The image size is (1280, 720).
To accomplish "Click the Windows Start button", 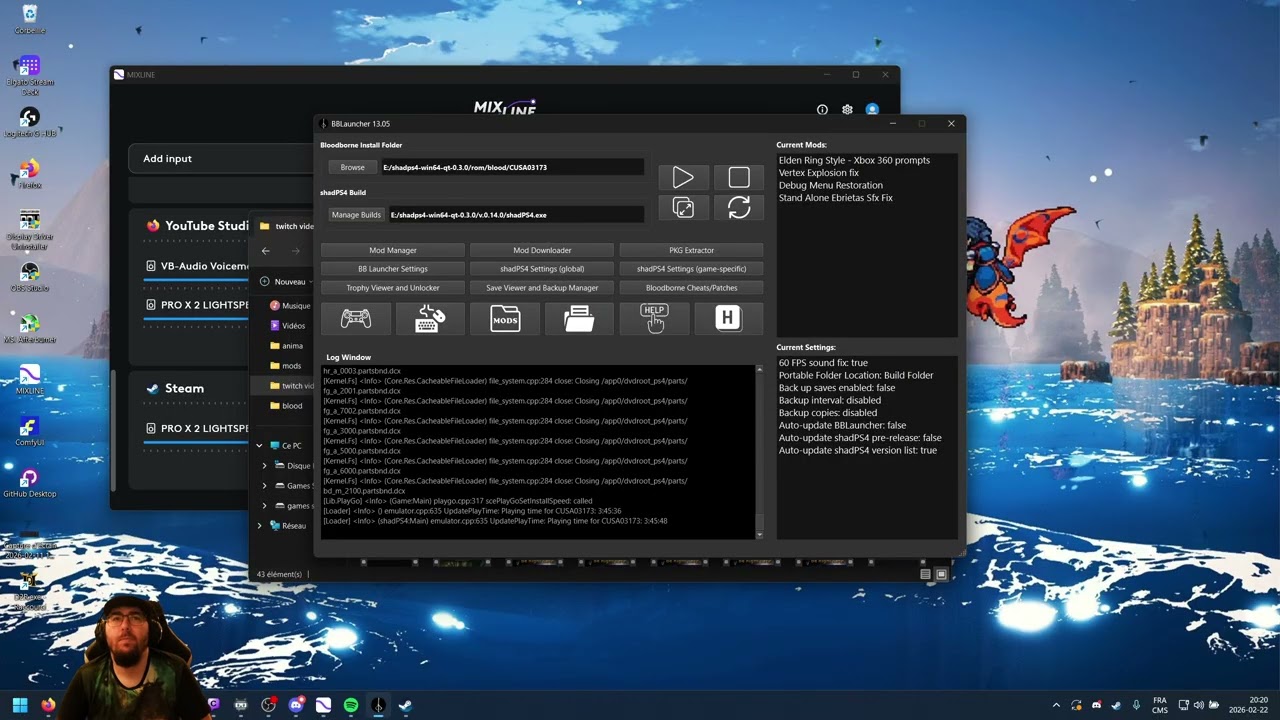I will pyautogui.click(x=20, y=705).
